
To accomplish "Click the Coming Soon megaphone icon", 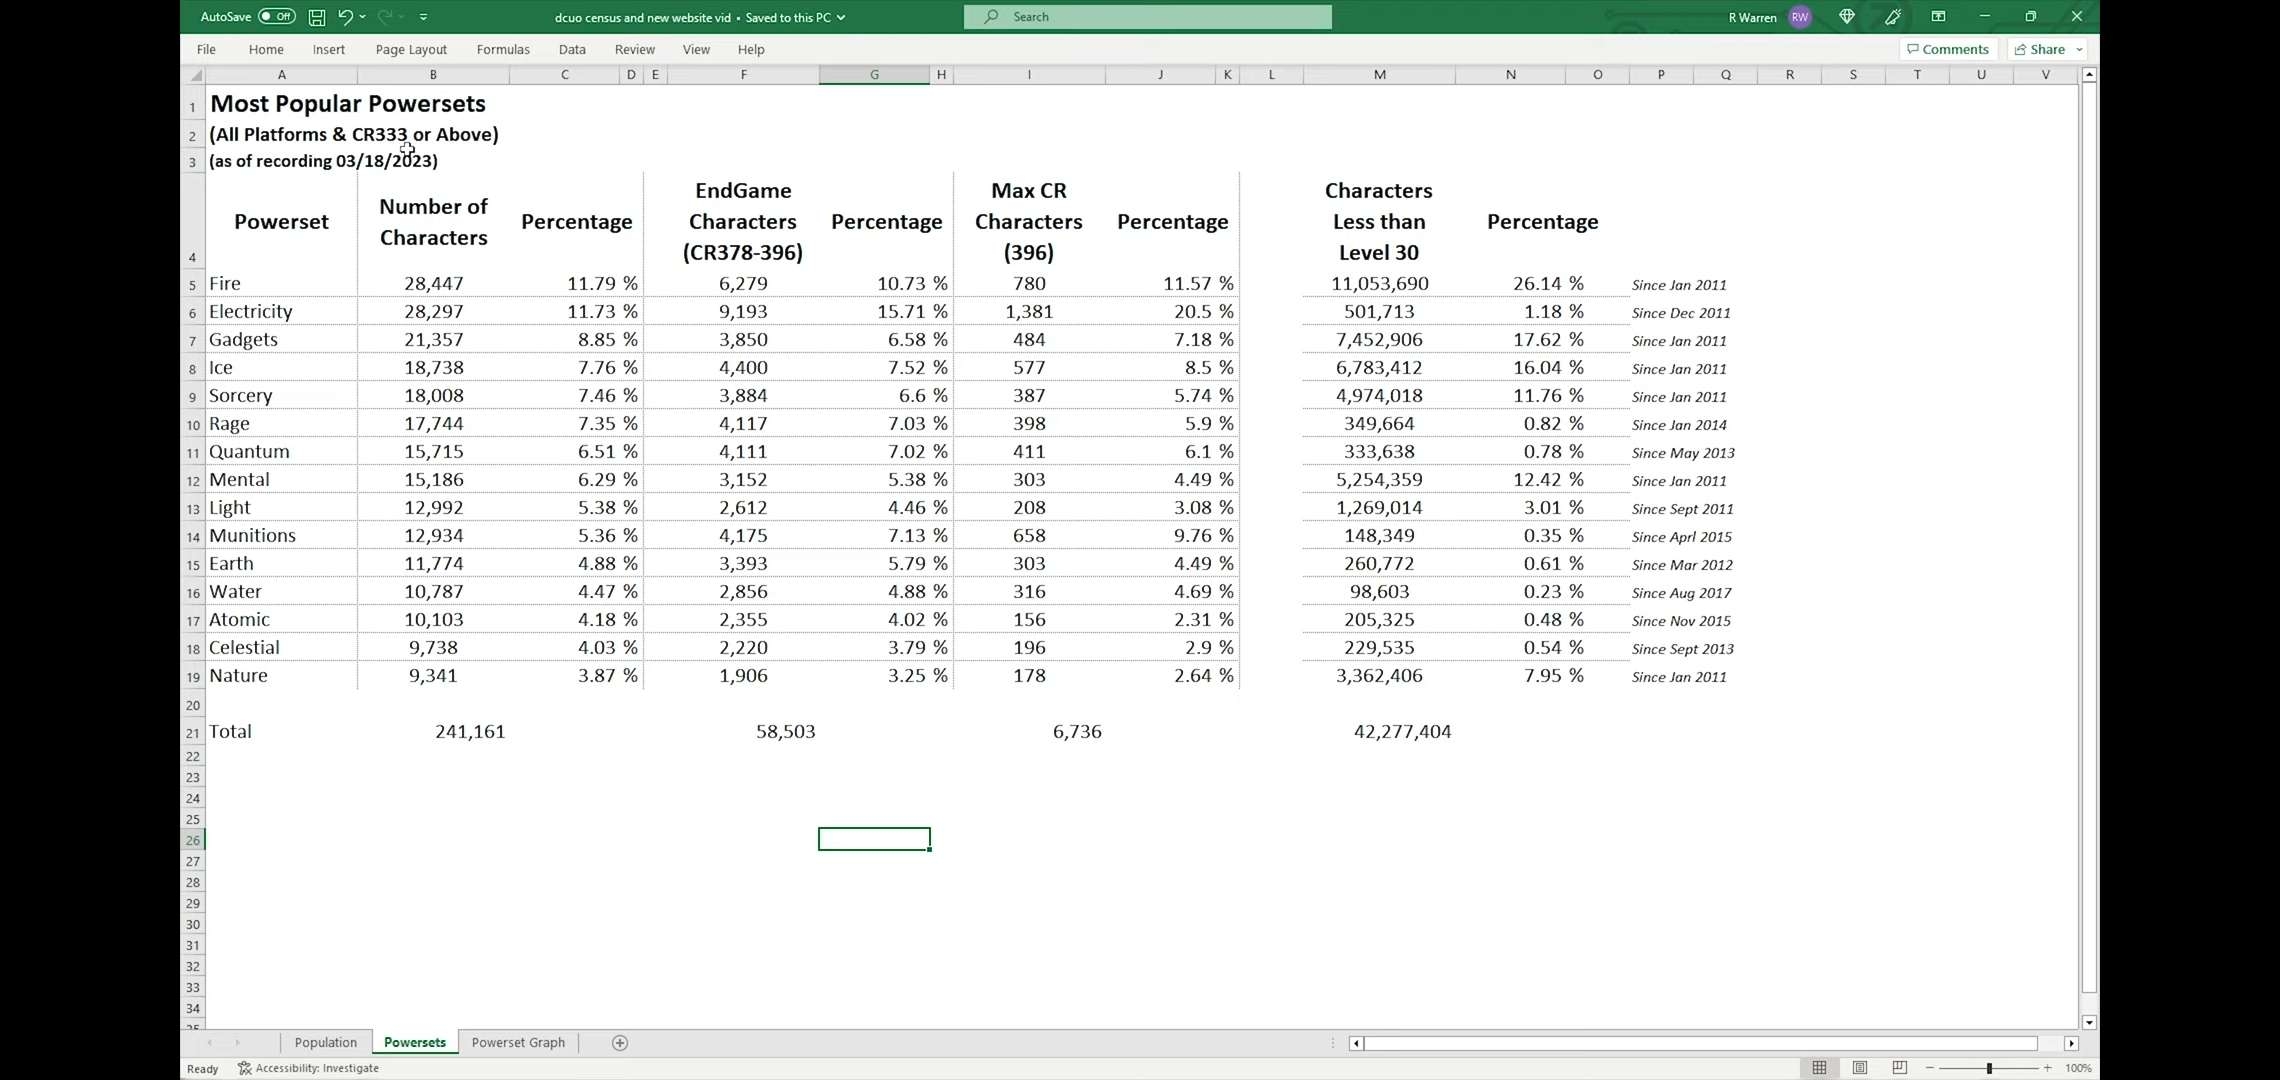I will coord(1893,17).
